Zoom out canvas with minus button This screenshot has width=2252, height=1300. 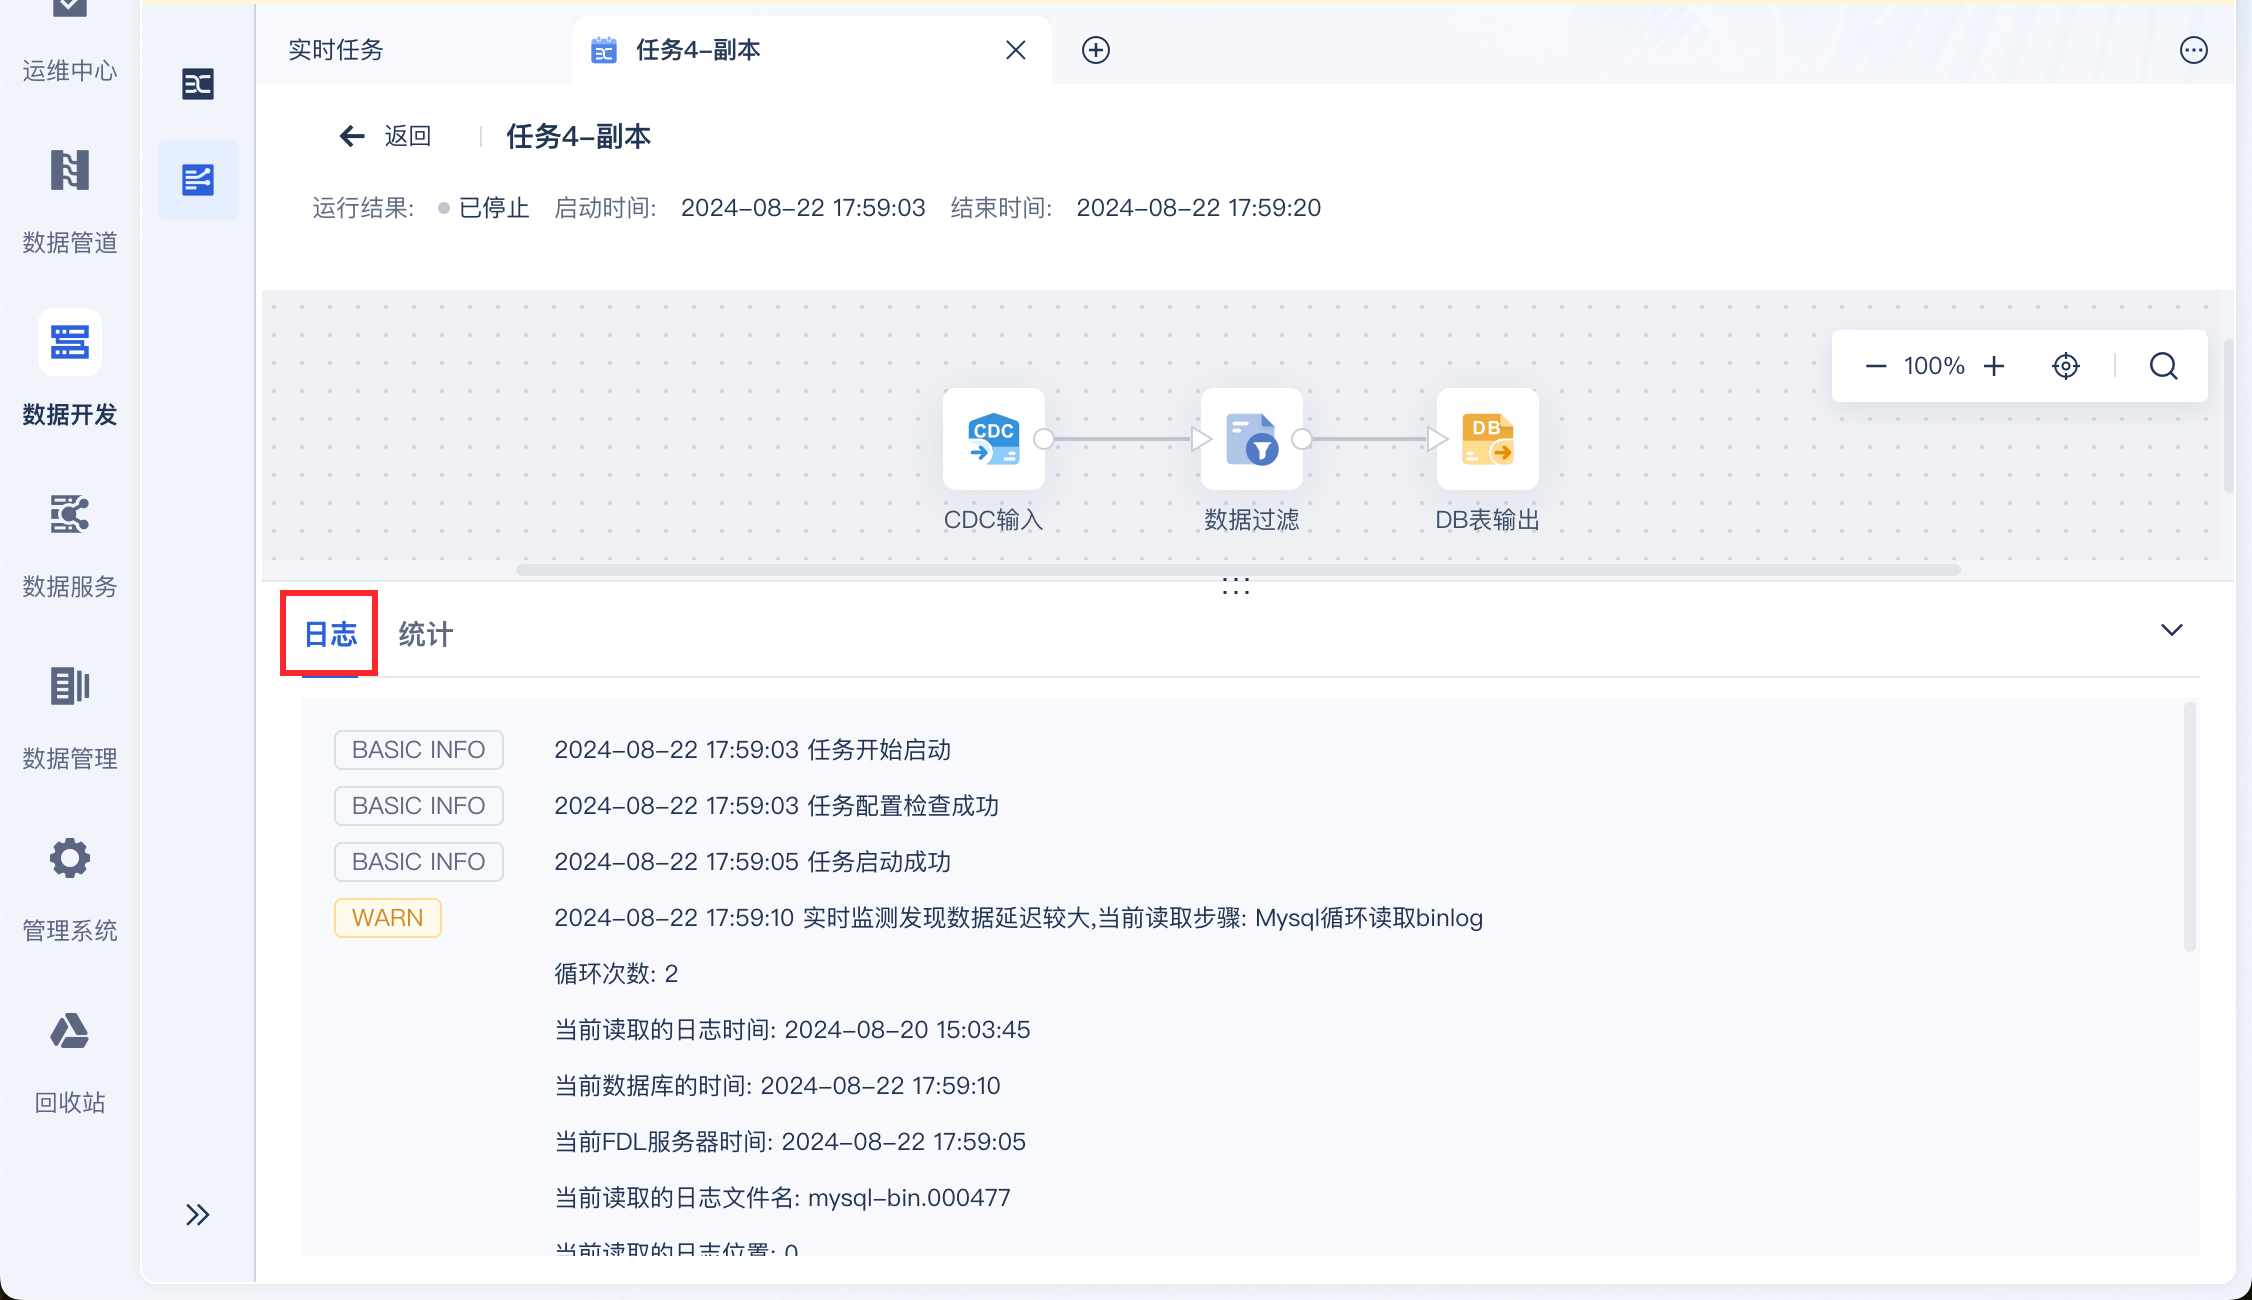pyautogui.click(x=1875, y=366)
